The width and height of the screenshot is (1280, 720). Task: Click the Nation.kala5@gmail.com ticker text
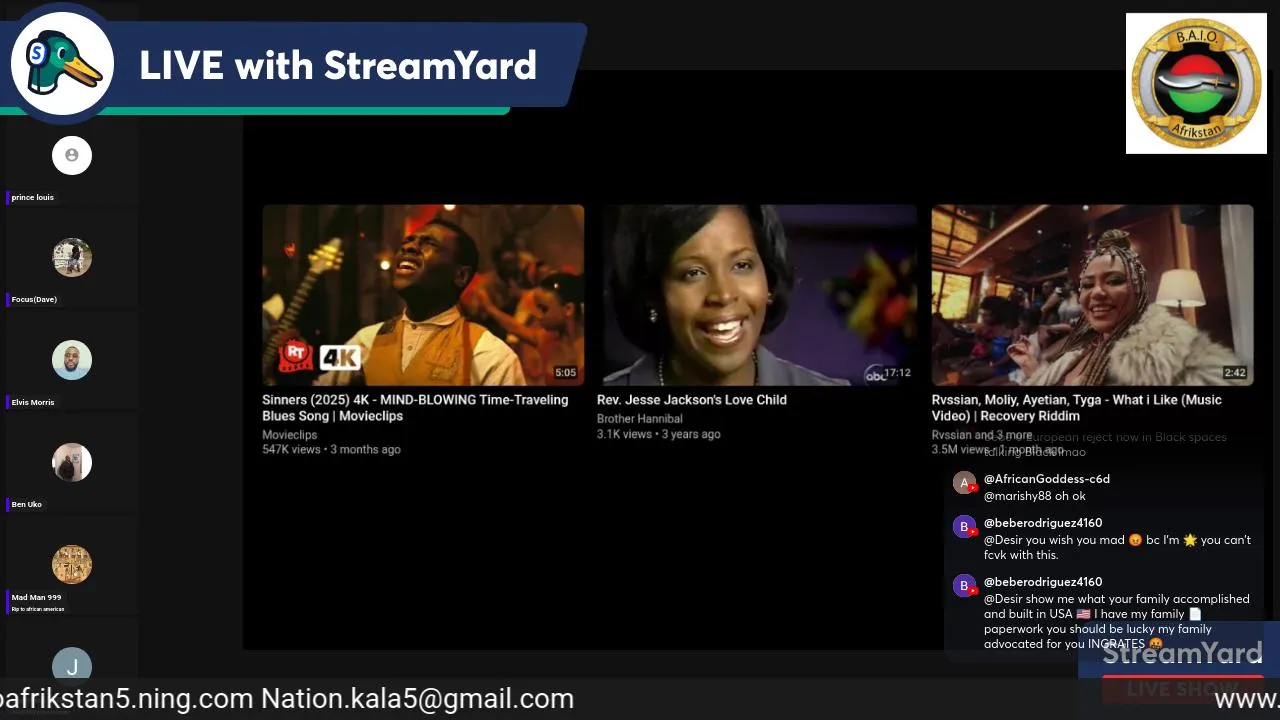[x=417, y=699]
